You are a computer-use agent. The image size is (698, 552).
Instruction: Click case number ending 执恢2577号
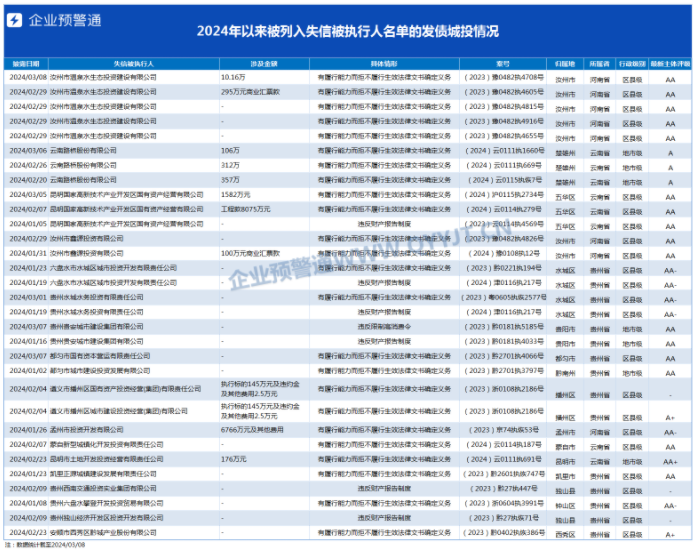pos(503,297)
